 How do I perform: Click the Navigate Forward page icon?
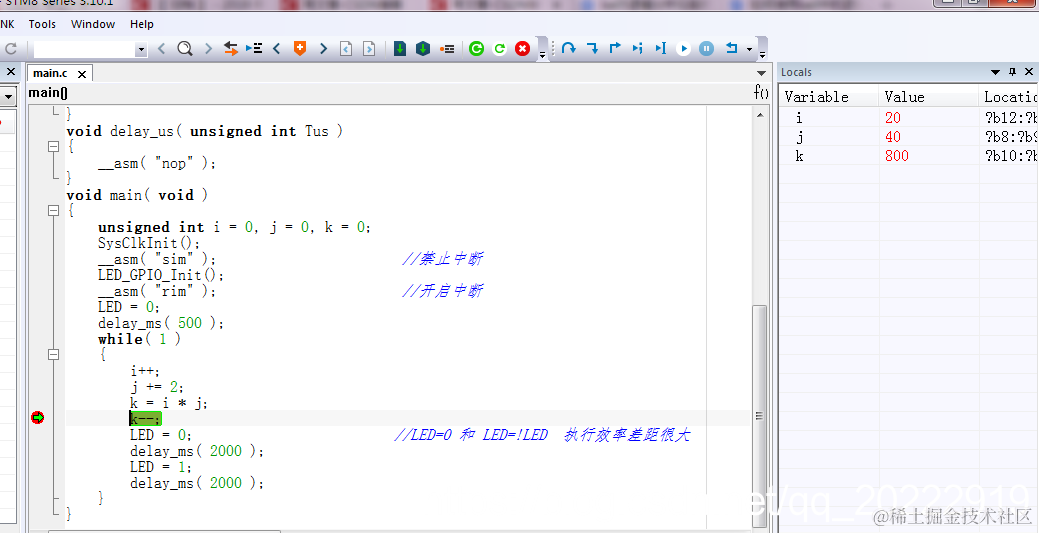369,48
